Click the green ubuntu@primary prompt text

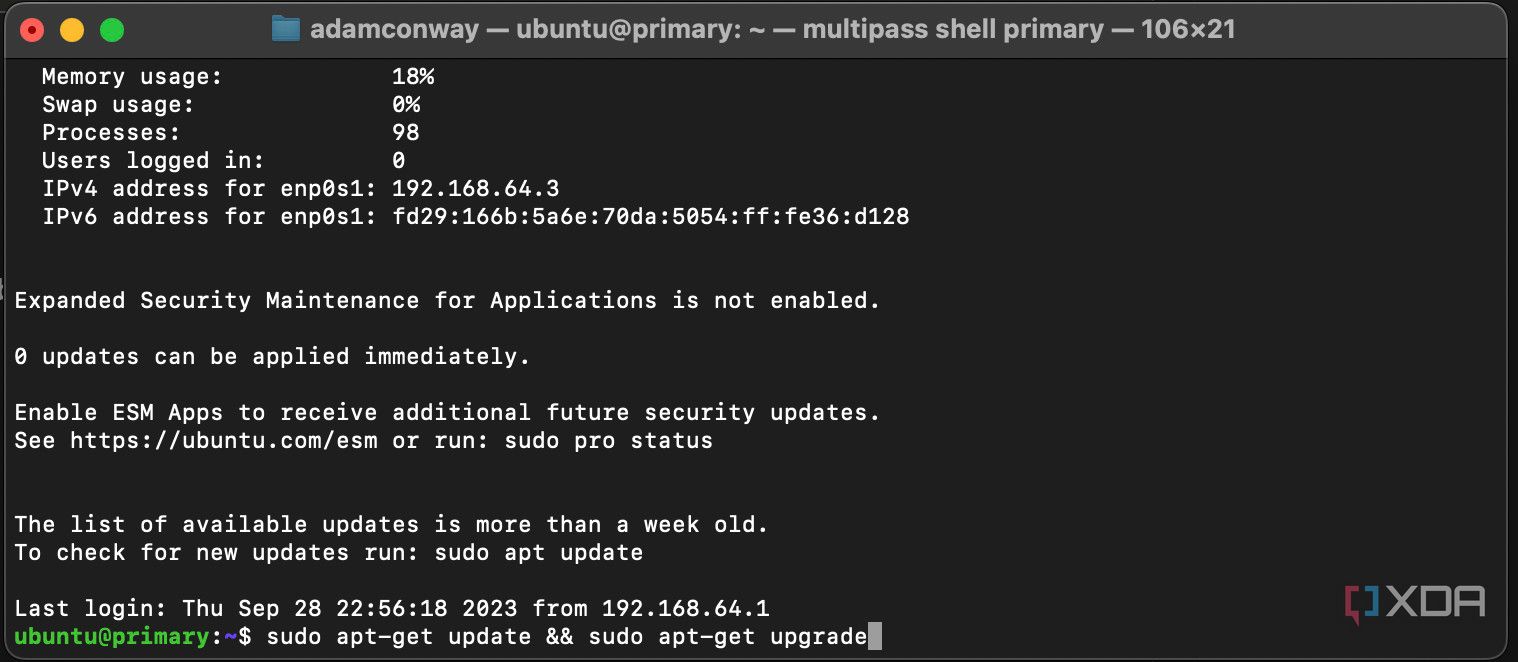[111, 636]
